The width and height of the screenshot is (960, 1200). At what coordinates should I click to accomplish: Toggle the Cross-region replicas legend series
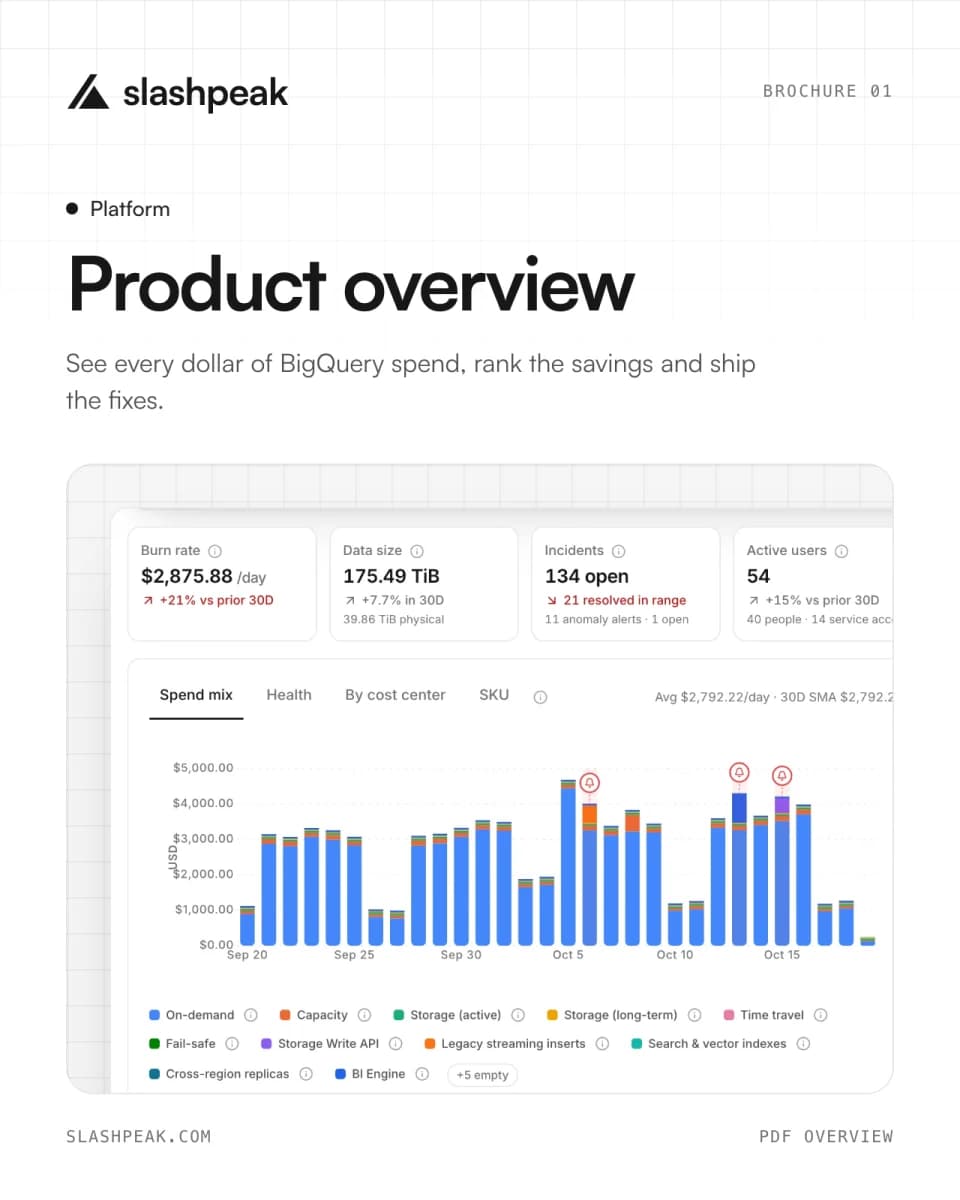point(219,1074)
